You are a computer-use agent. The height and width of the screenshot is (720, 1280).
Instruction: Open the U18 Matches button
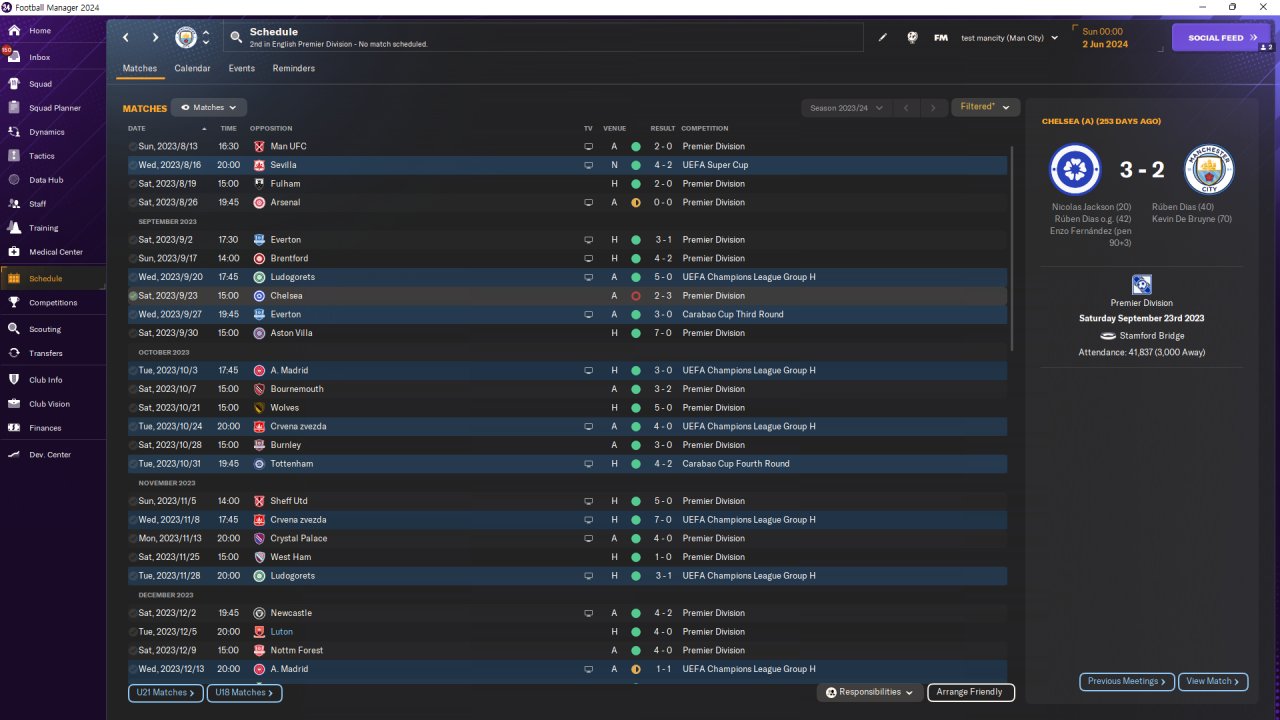click(x=244, y=692)
